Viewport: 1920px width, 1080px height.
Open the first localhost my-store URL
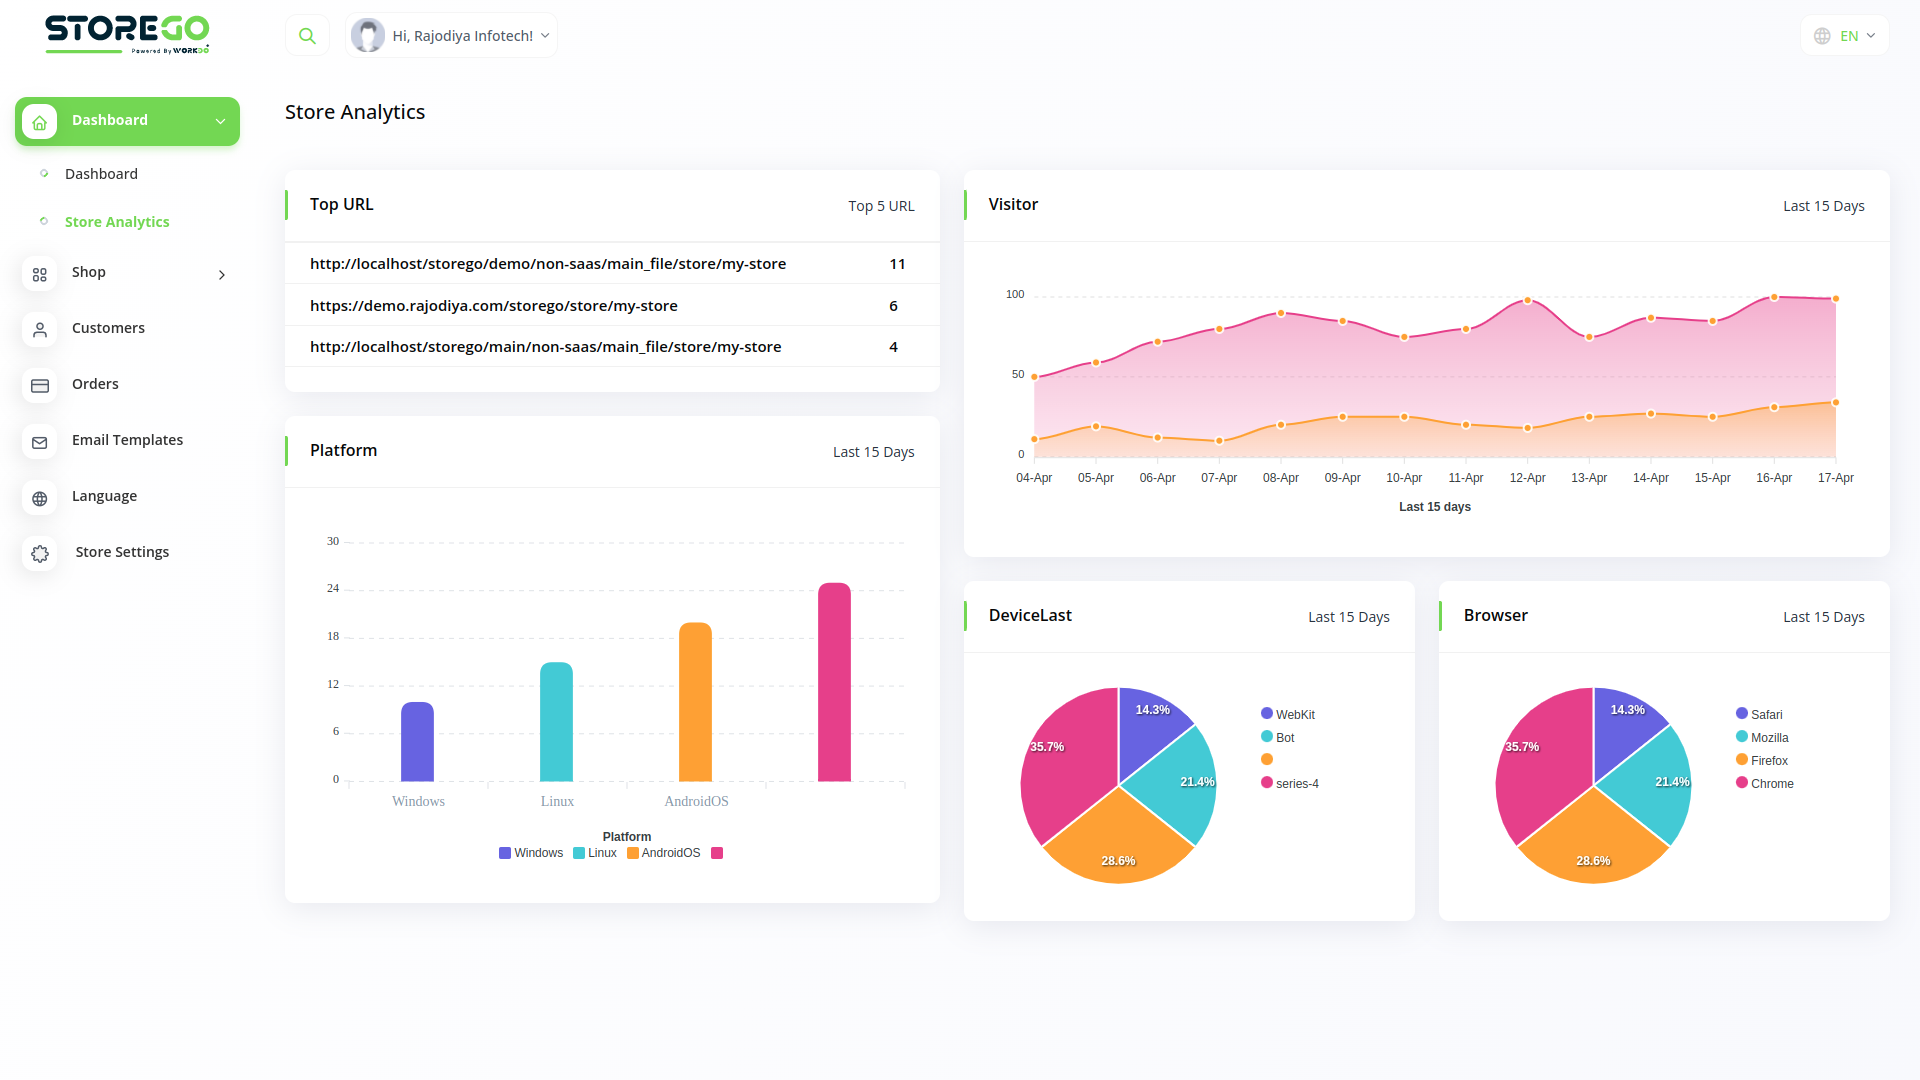(x=548, y=263)
